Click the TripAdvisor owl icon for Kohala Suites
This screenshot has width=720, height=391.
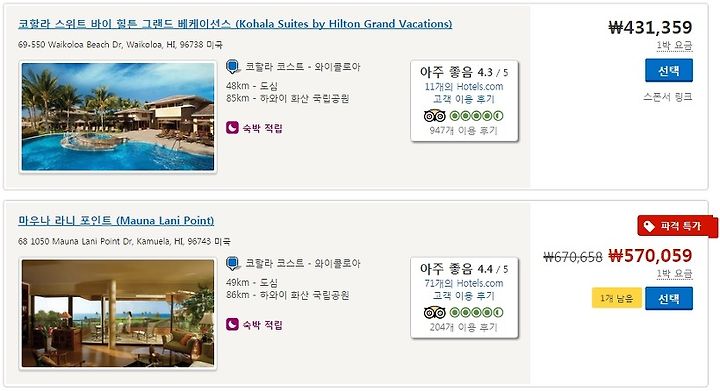click(x=434, y=116)
